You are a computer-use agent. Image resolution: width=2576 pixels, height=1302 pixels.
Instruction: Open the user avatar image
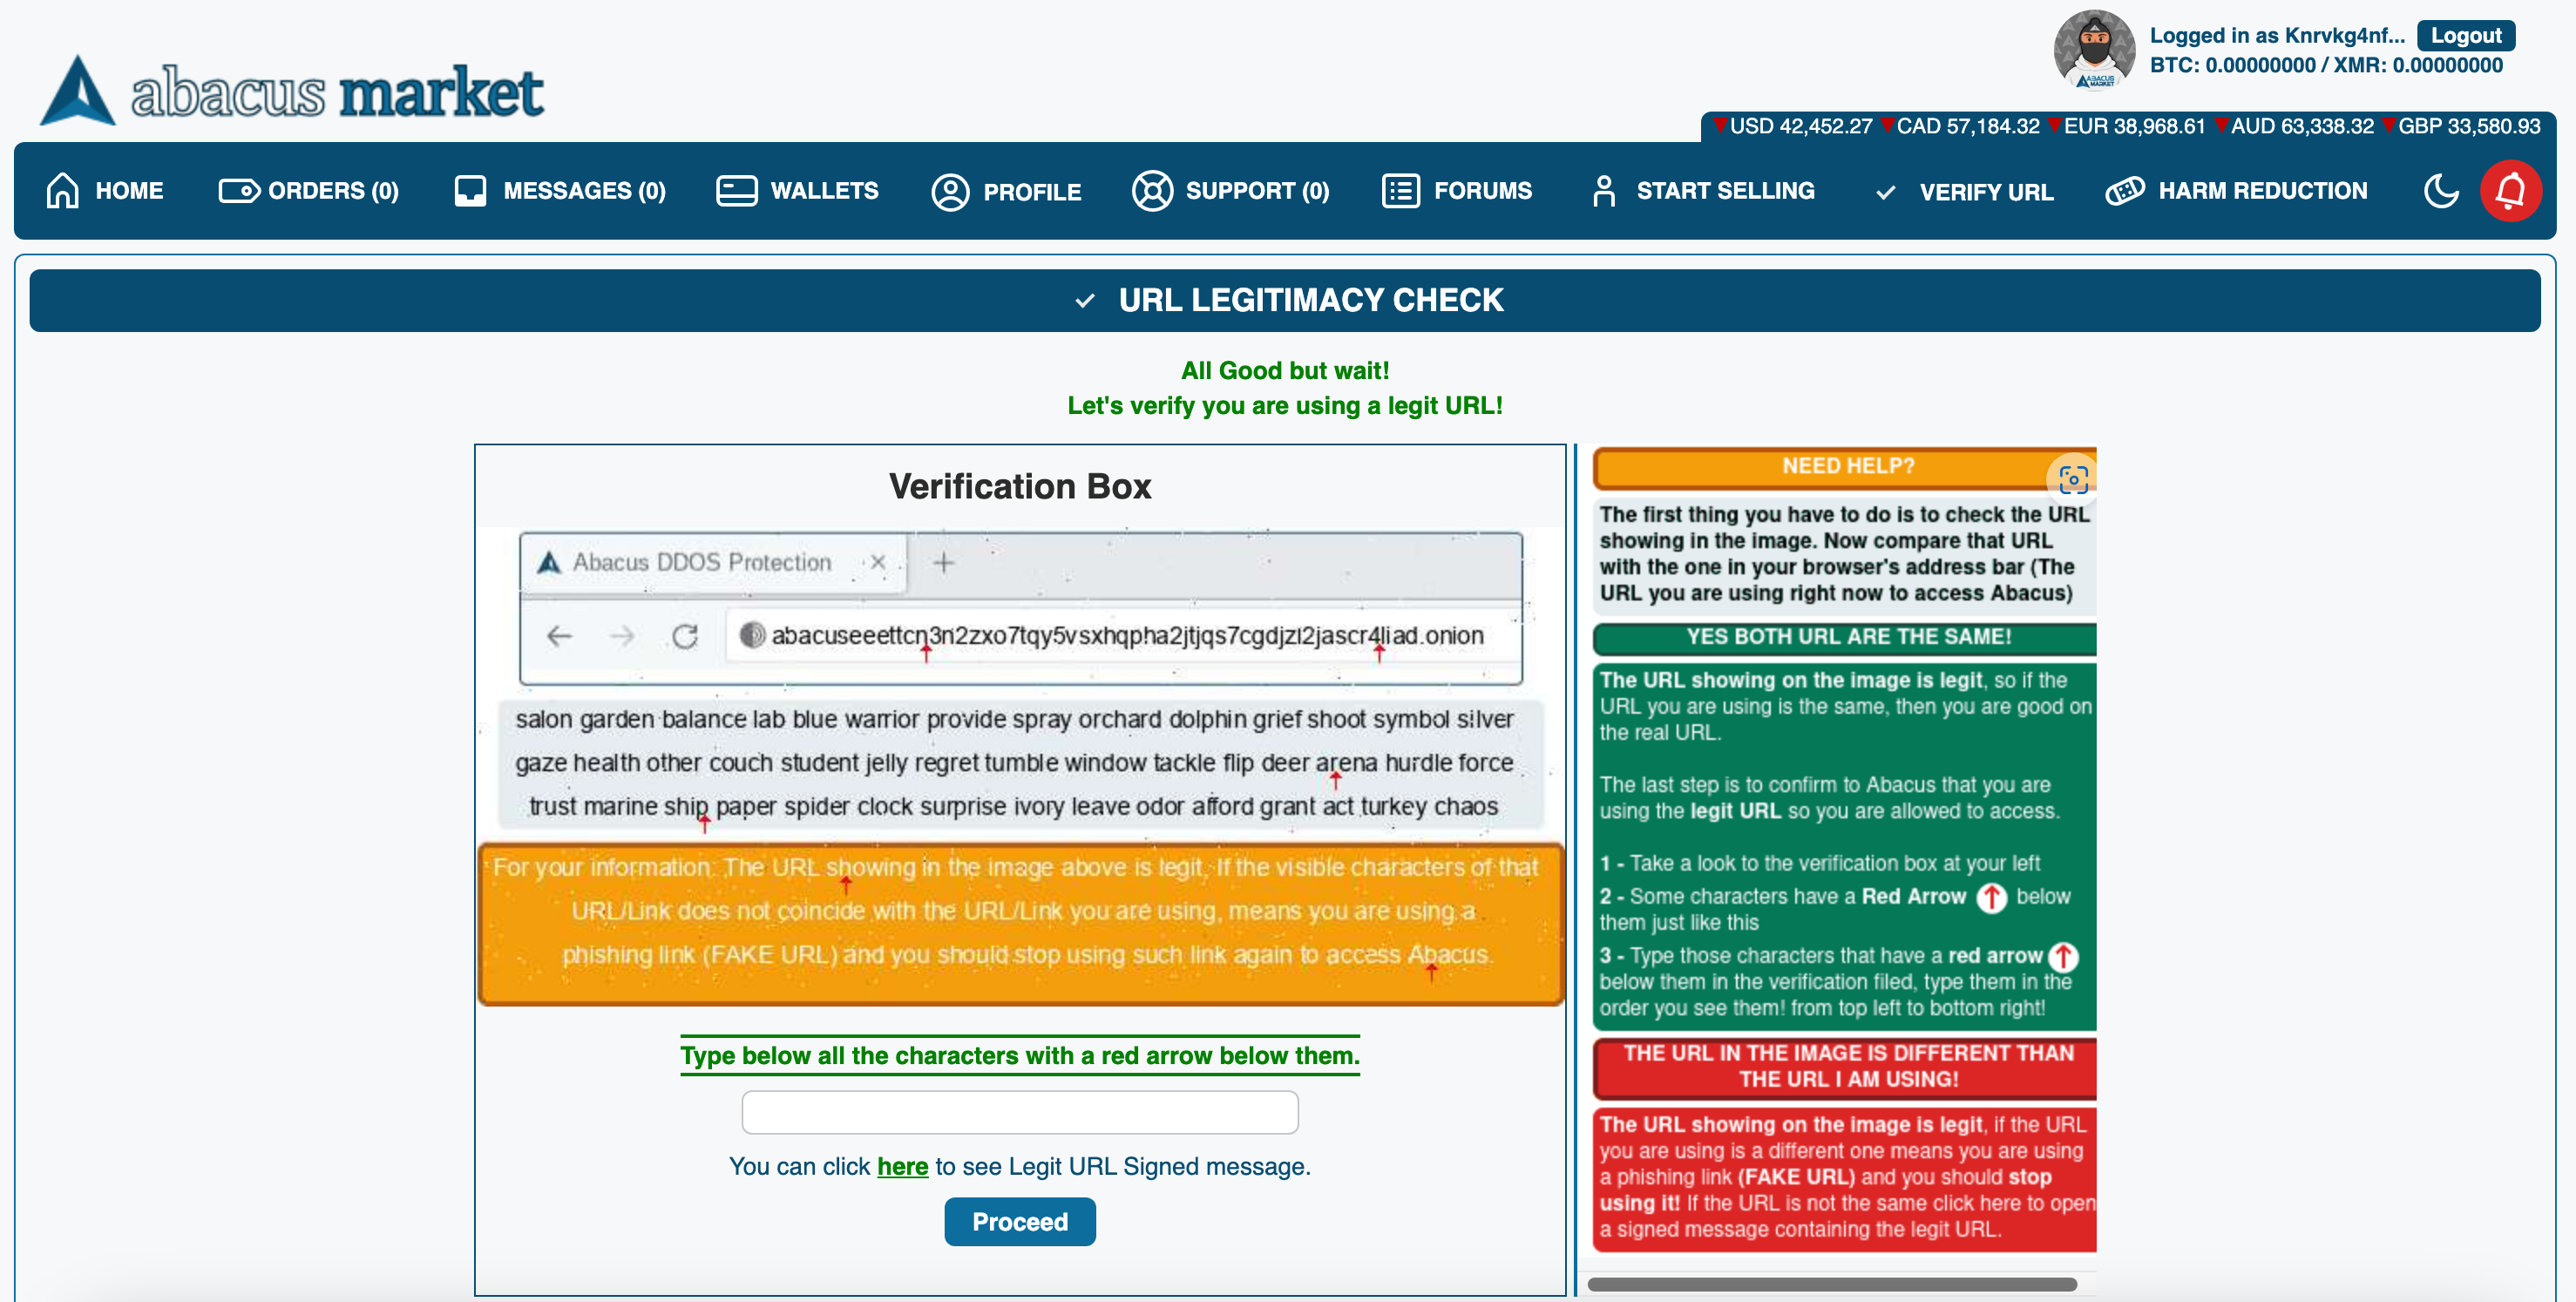click(x=2094, y=50)
